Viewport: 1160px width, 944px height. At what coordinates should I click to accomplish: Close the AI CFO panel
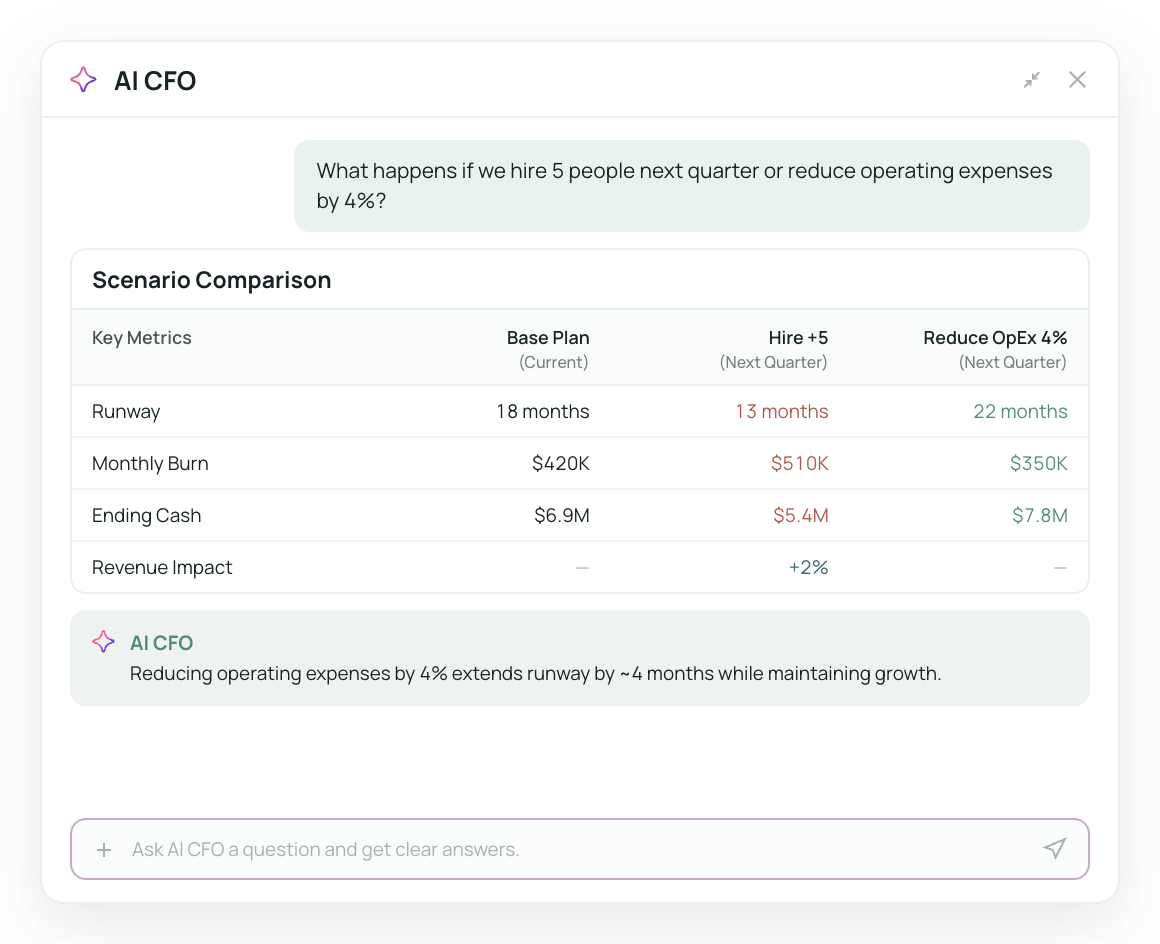tap(1077, 80)
